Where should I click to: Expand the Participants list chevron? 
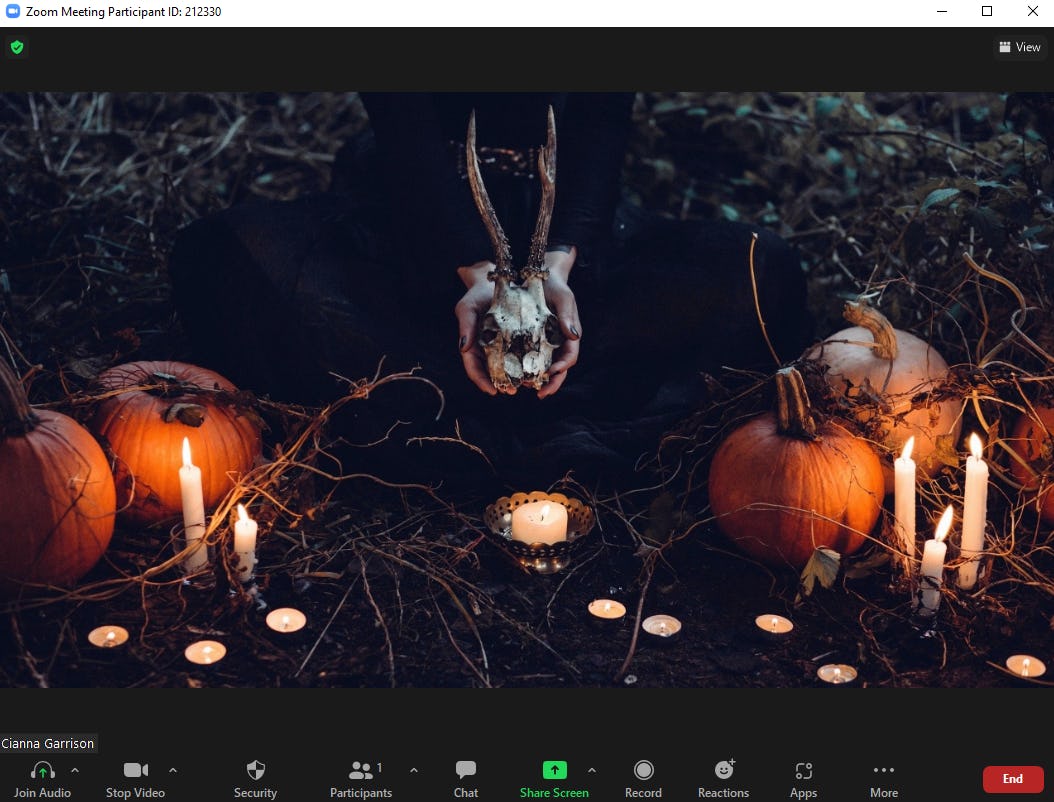coord(414,771)
